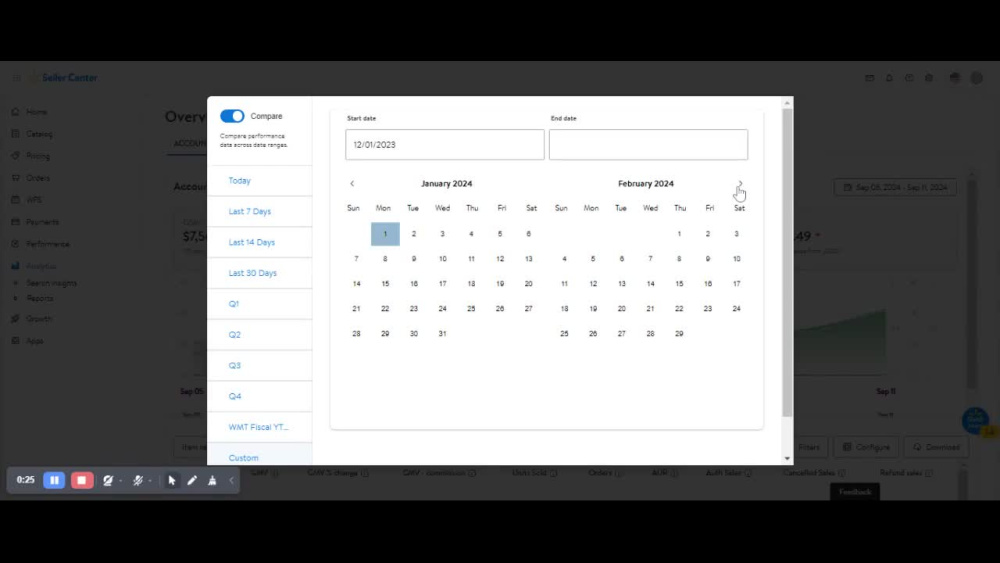Image resolution: width=1000 pixels, height=563 pixels.
Task: Click the February 2024 month heading
Action: [645, 184]
